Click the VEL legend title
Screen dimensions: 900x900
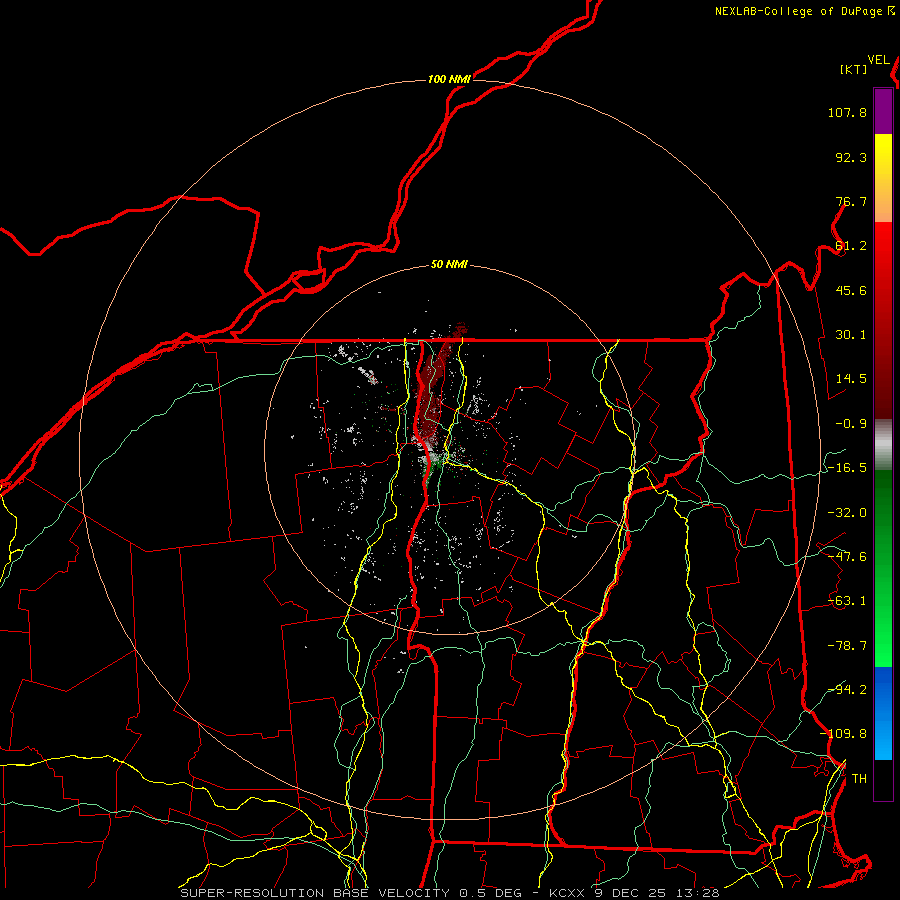point(878,60)
